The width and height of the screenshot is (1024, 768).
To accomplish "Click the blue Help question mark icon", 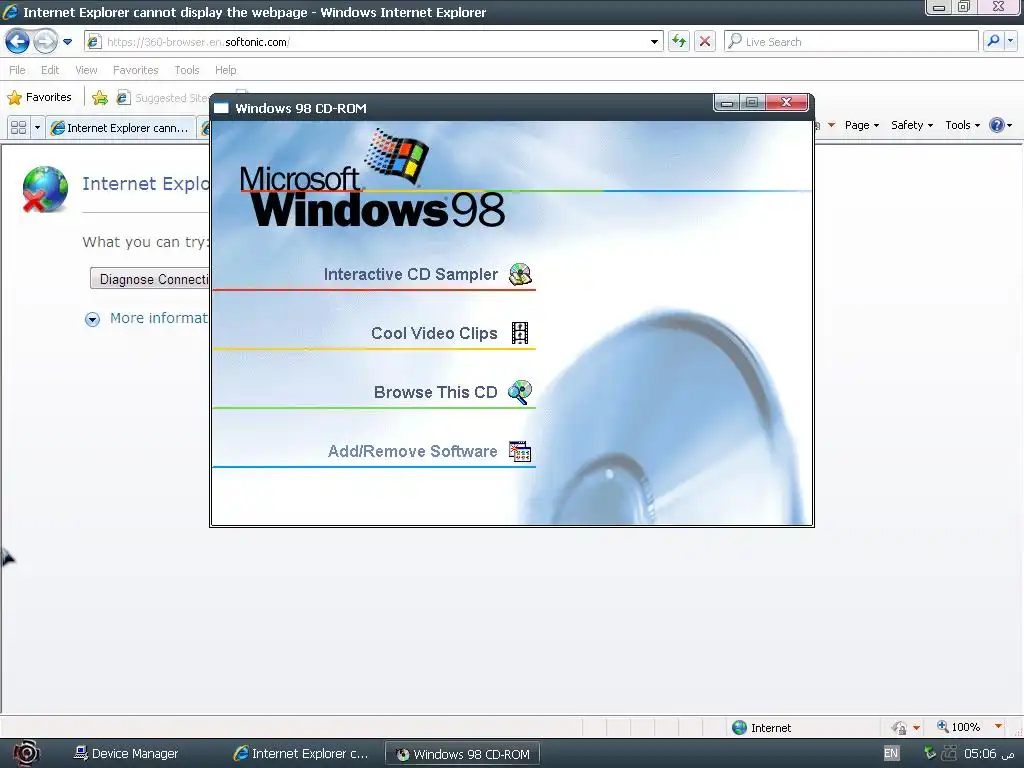I will pyautogui.click(x=997, y=125).
